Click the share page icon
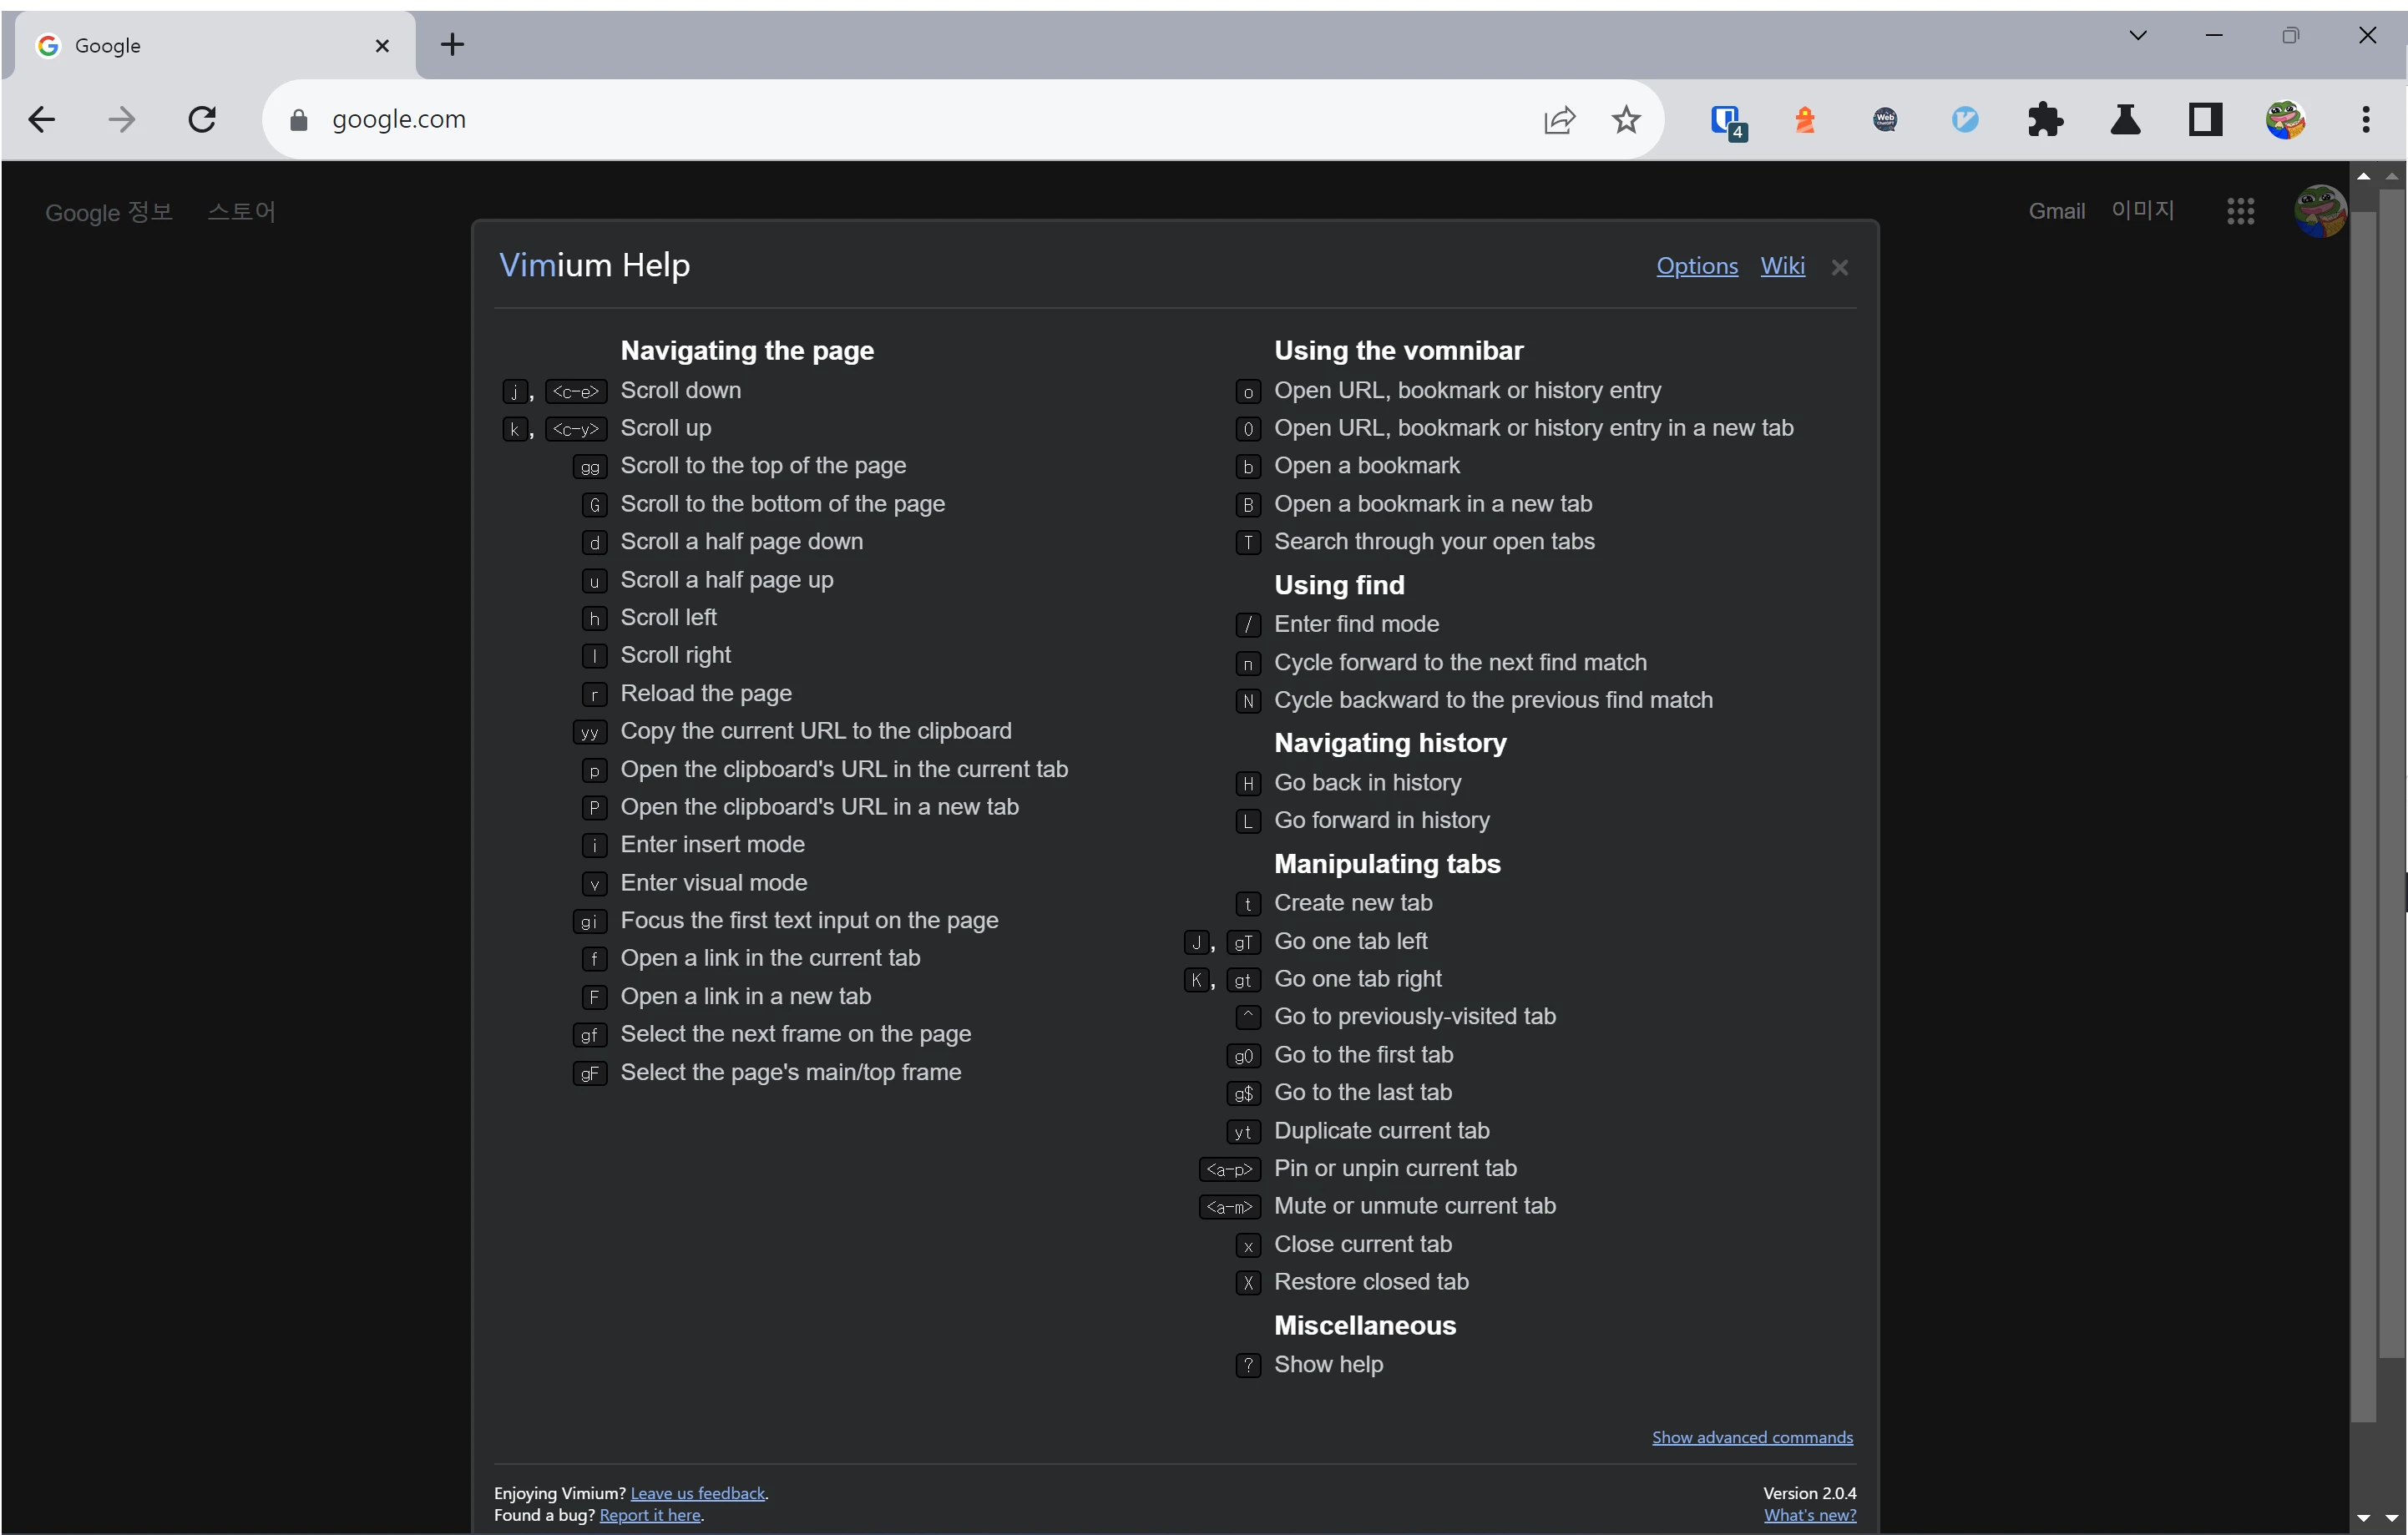This screenshot has height=1535, width=2408. [x=1559, y=120]
